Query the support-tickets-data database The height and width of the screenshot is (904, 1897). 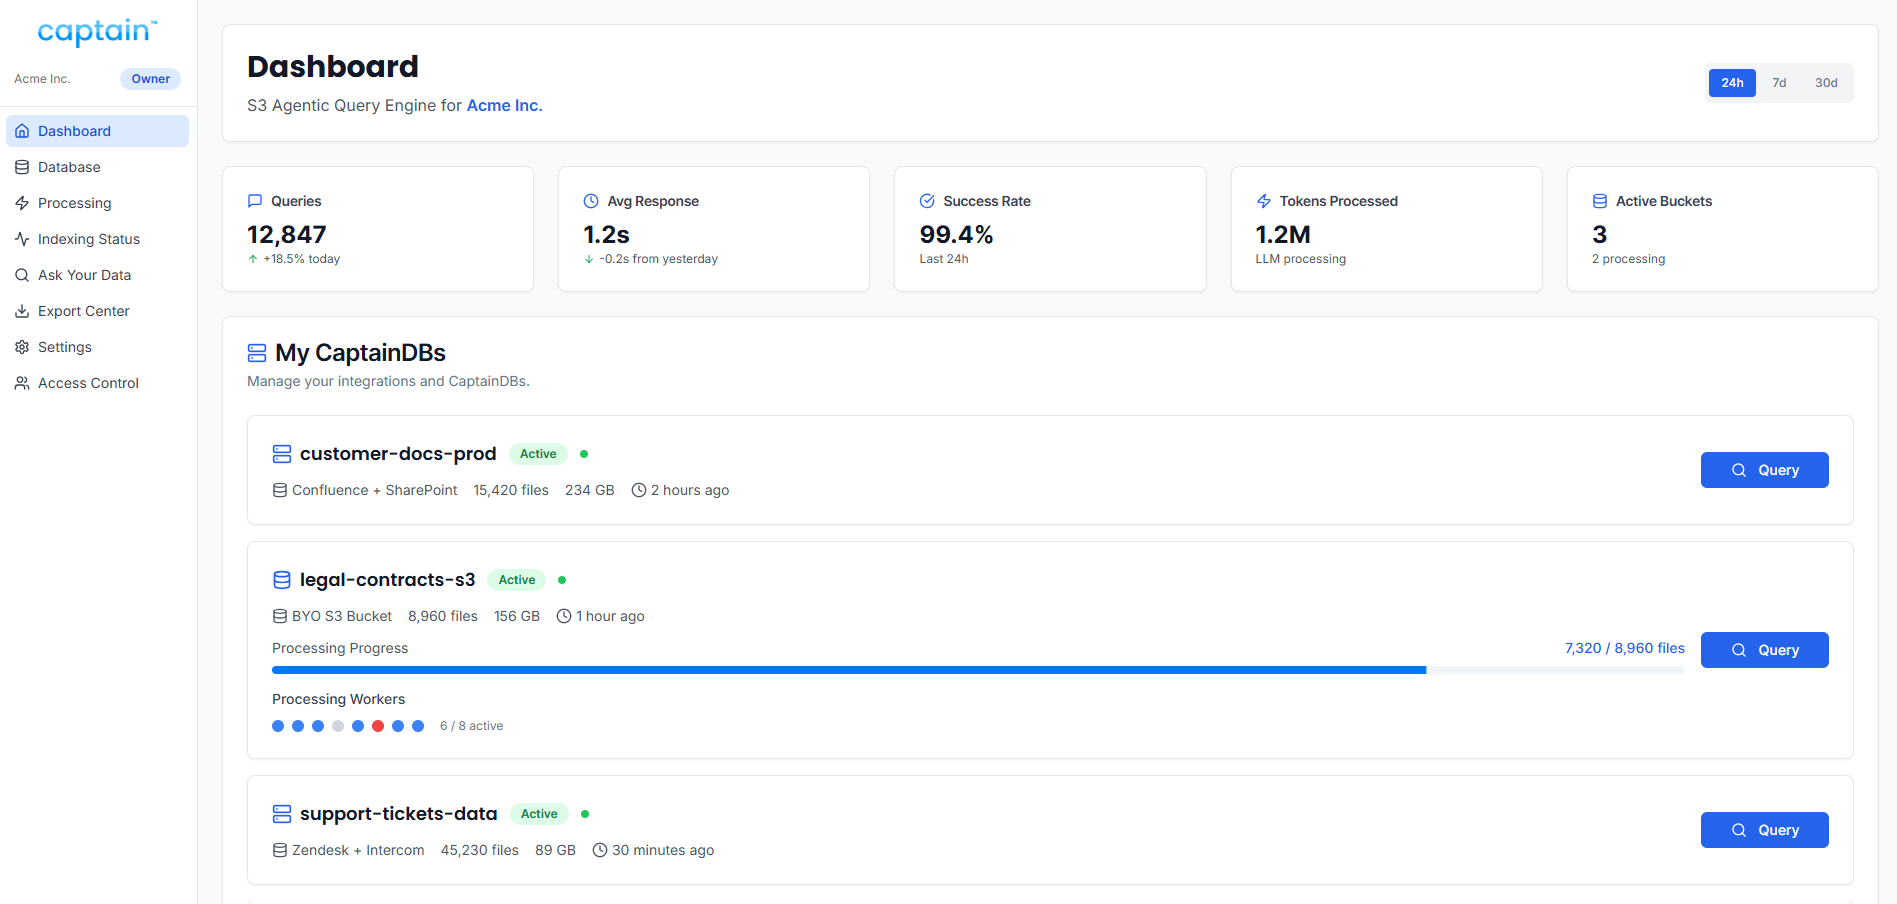(1764, 830)
